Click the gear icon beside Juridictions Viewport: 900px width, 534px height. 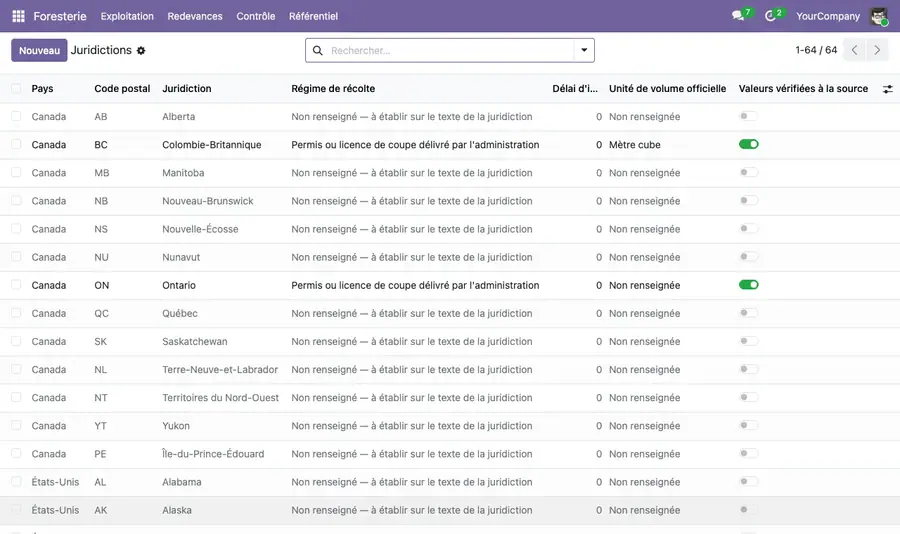[x=141, y=51]
